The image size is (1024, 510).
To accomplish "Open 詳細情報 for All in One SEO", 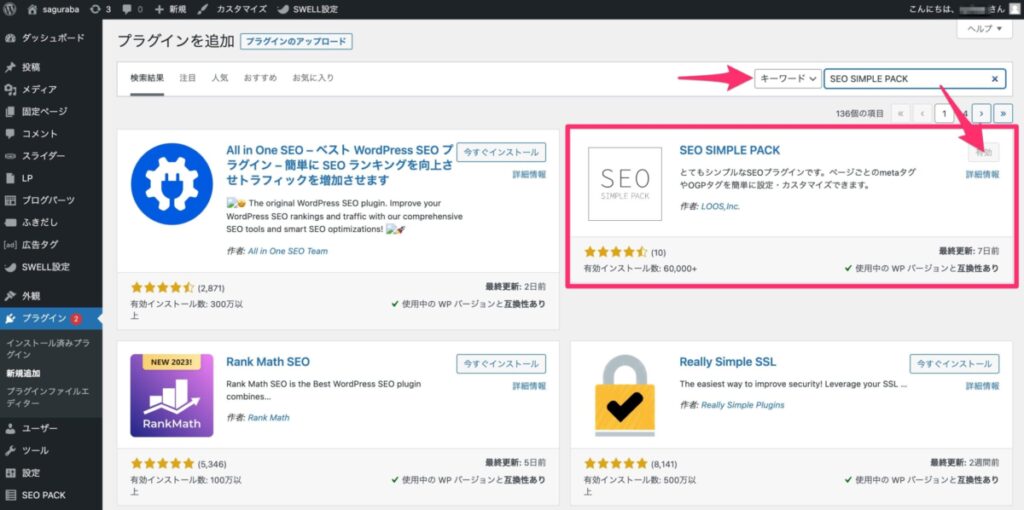I will 529,175.
